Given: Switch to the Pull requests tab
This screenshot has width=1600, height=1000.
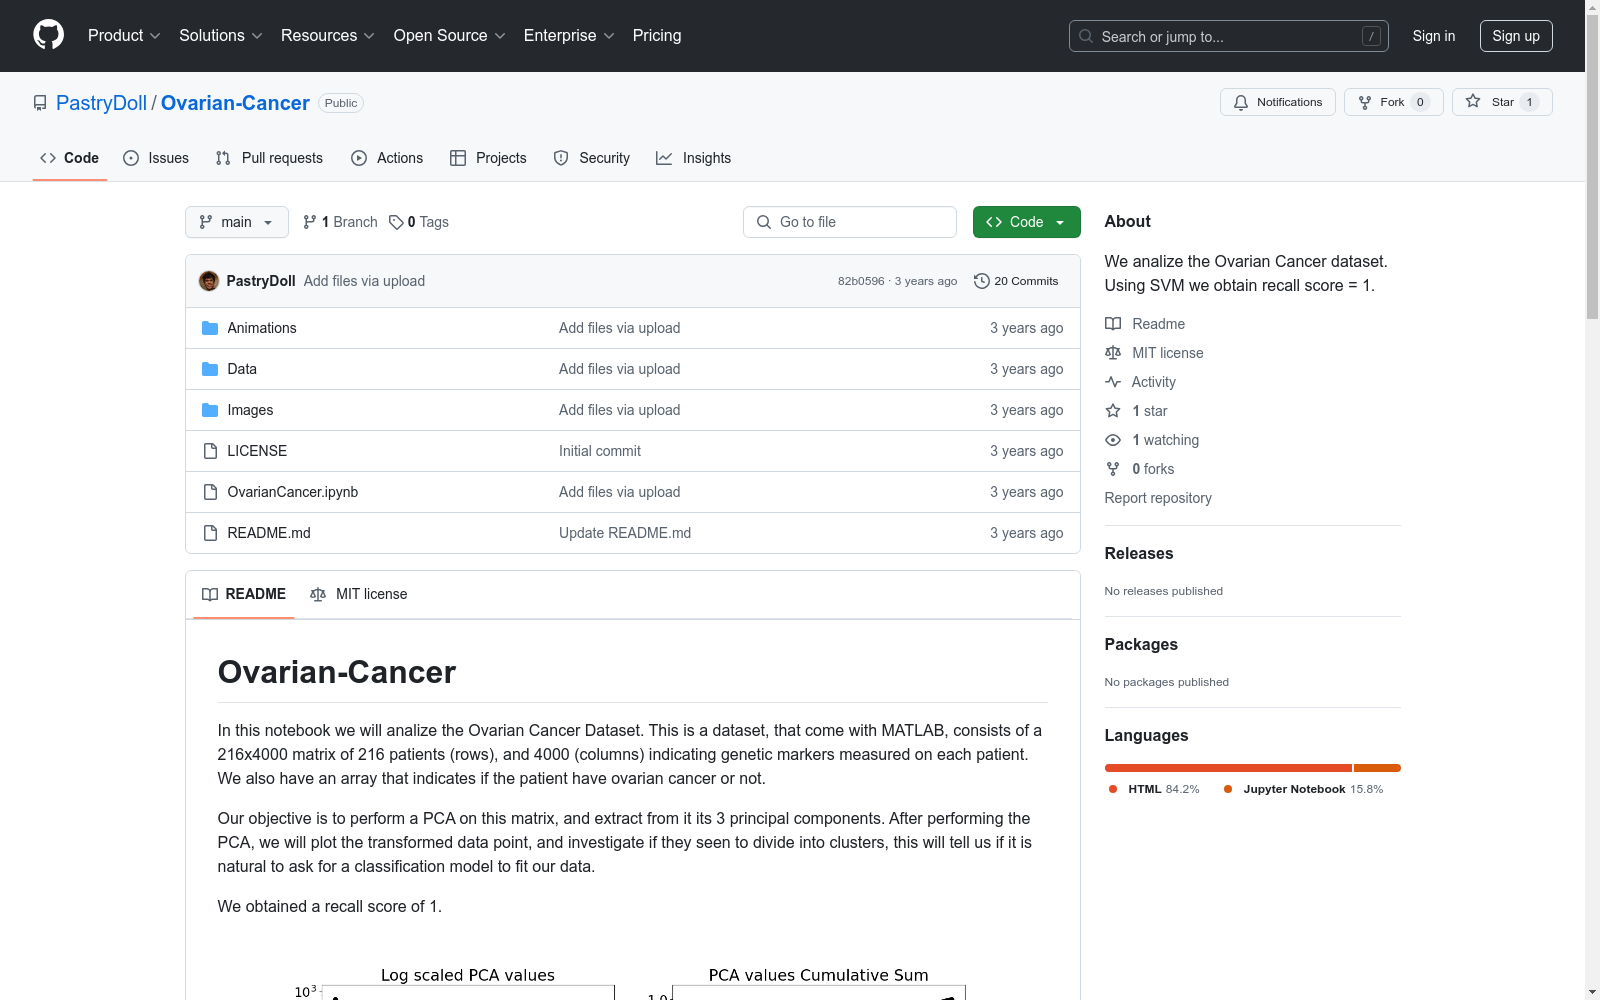Looking at the screenshot, I should pyautogui.click(x=269, y=158).
